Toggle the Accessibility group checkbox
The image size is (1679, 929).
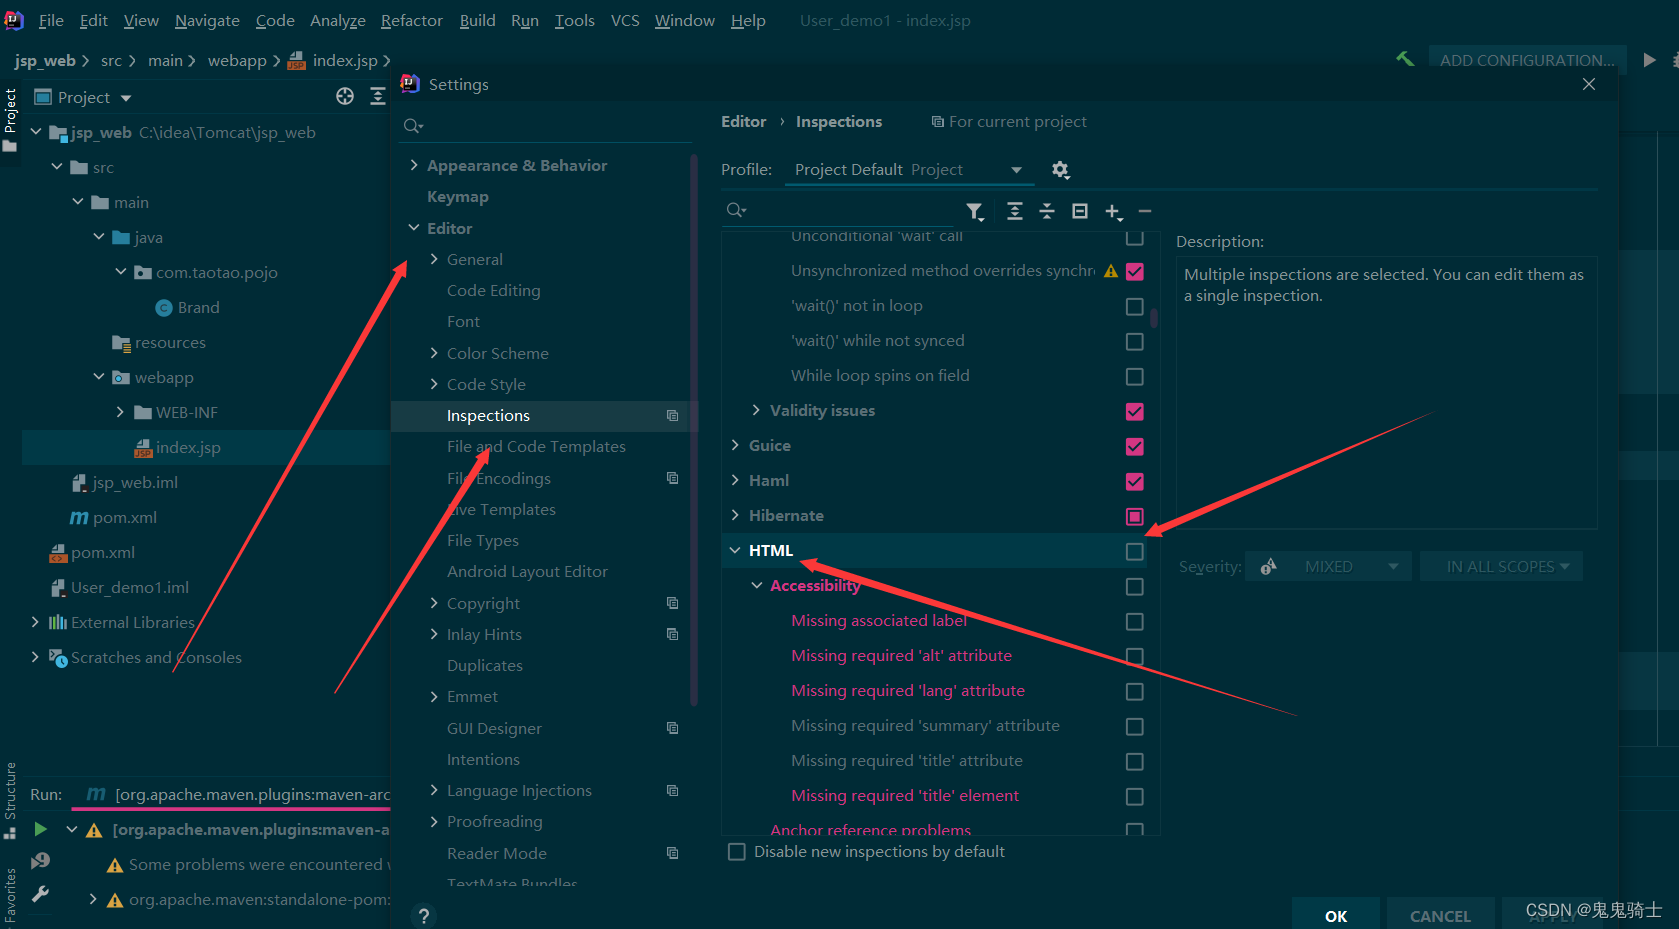(x=1134, y=587)
